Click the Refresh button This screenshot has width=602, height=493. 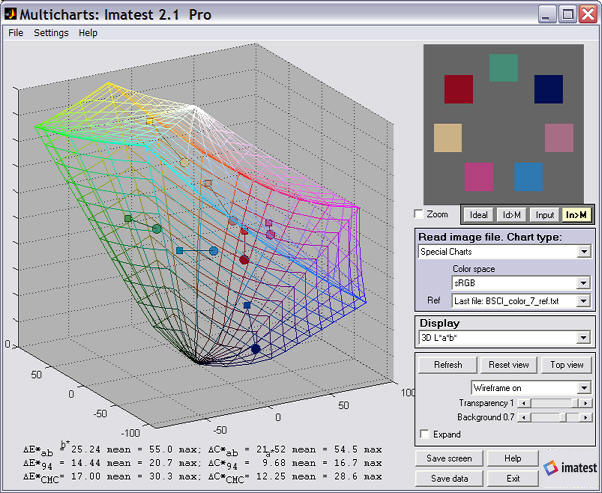point(448,365)
